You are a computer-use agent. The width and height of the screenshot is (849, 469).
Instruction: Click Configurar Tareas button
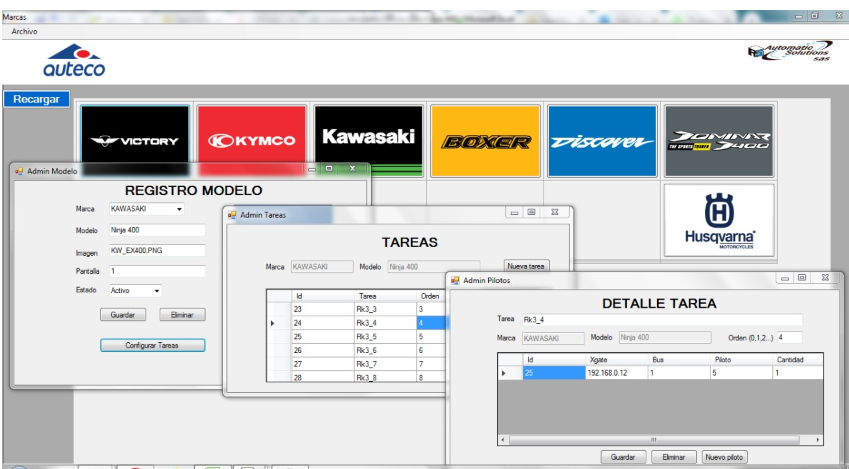pos(152,345)
